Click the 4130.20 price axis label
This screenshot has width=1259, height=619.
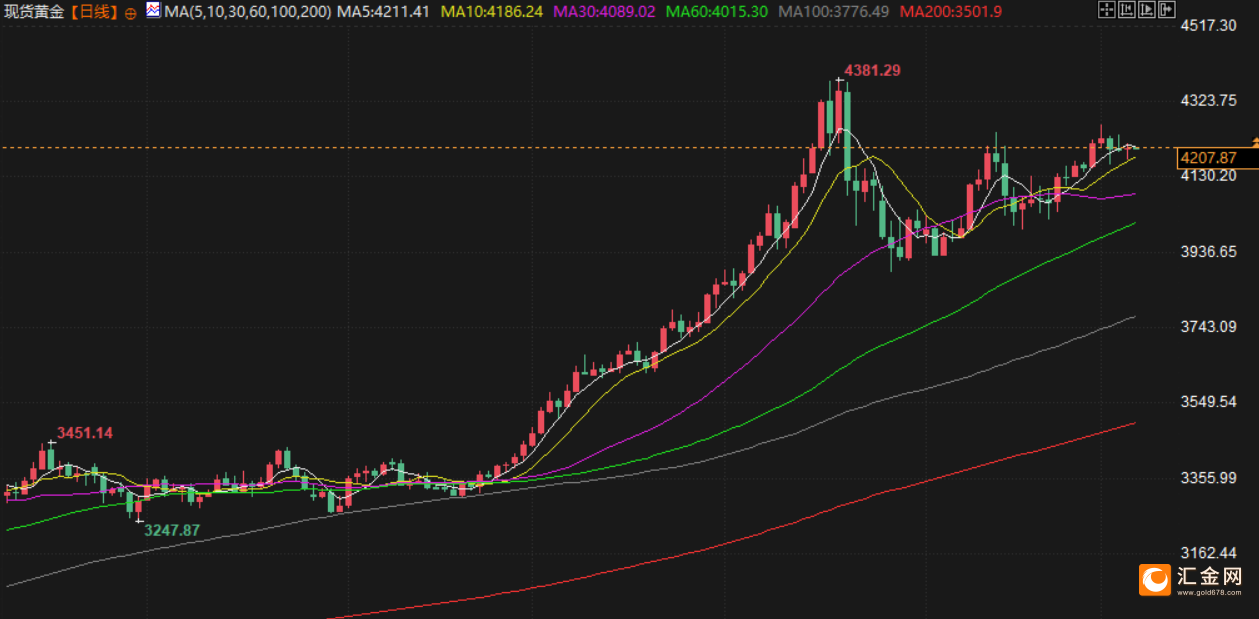coord(1208,175)
